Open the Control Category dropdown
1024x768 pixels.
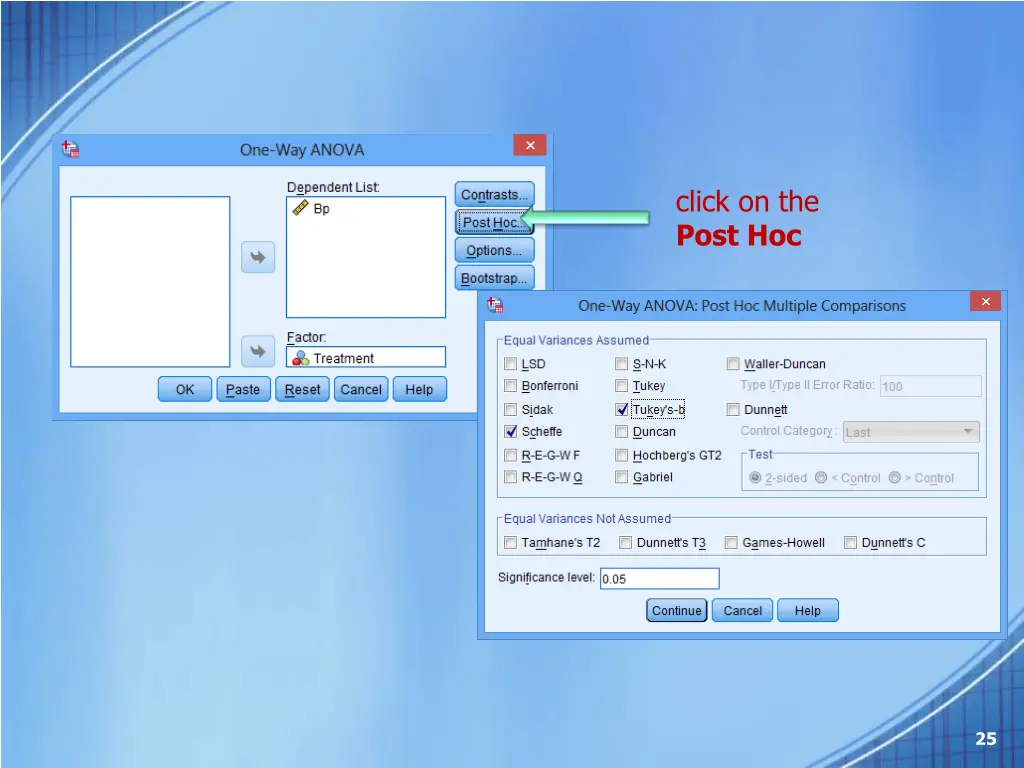pyautogui.click(x=911, y=432)
